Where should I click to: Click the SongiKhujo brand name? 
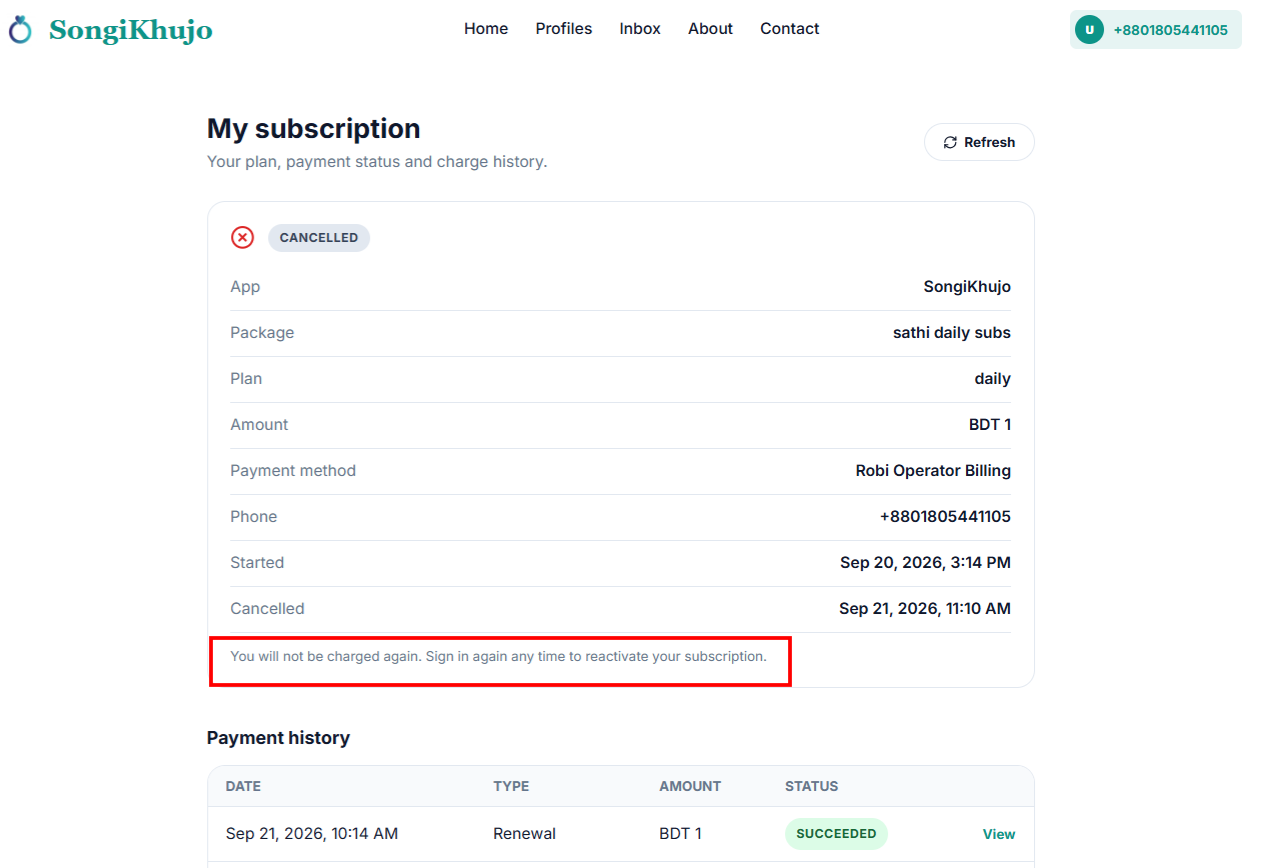pos(131,30)
